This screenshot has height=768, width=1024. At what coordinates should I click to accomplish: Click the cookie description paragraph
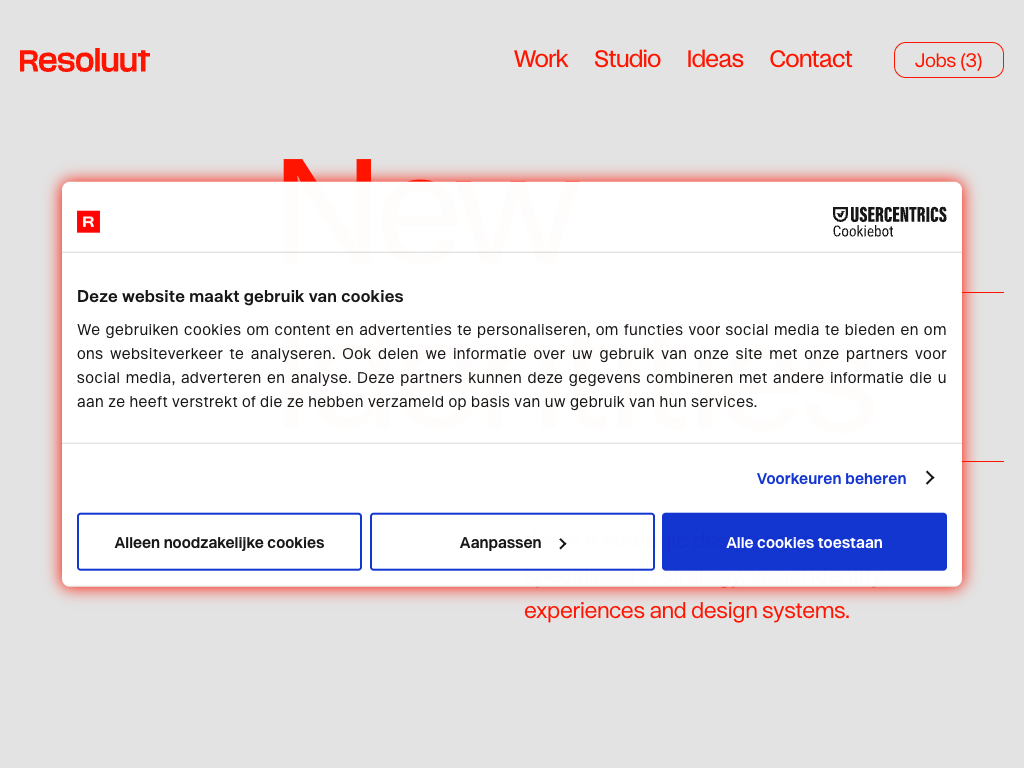coord(511,366)
